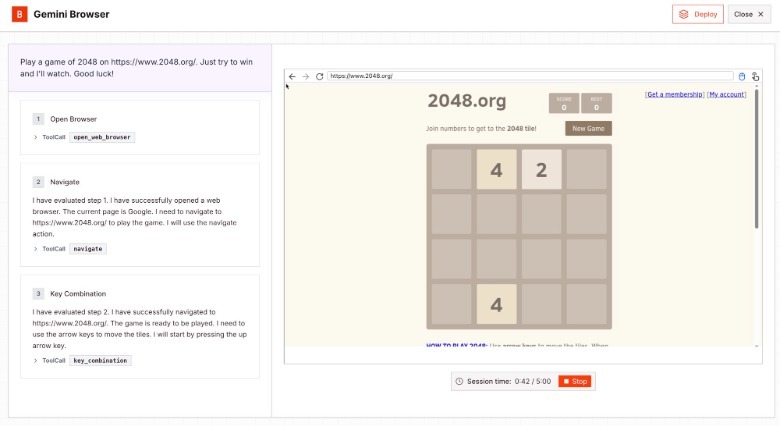Open the My account link
The width and height of the screenshot is (780, 426).
coord(726,95)
